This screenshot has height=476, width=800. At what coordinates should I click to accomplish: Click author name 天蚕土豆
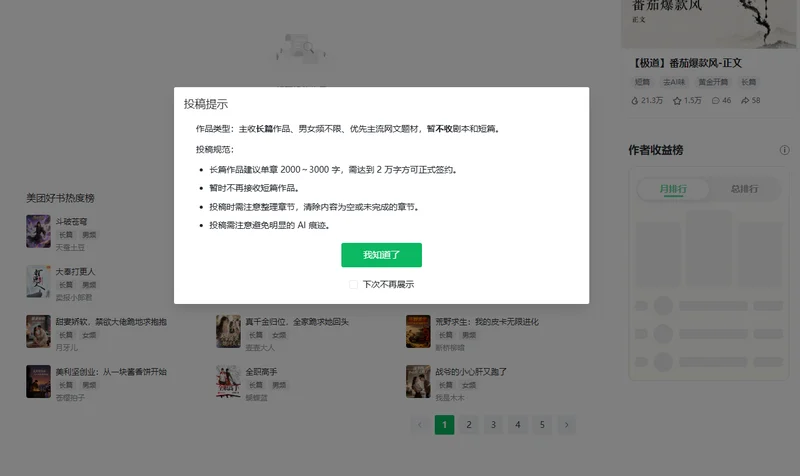click(70, 247)
